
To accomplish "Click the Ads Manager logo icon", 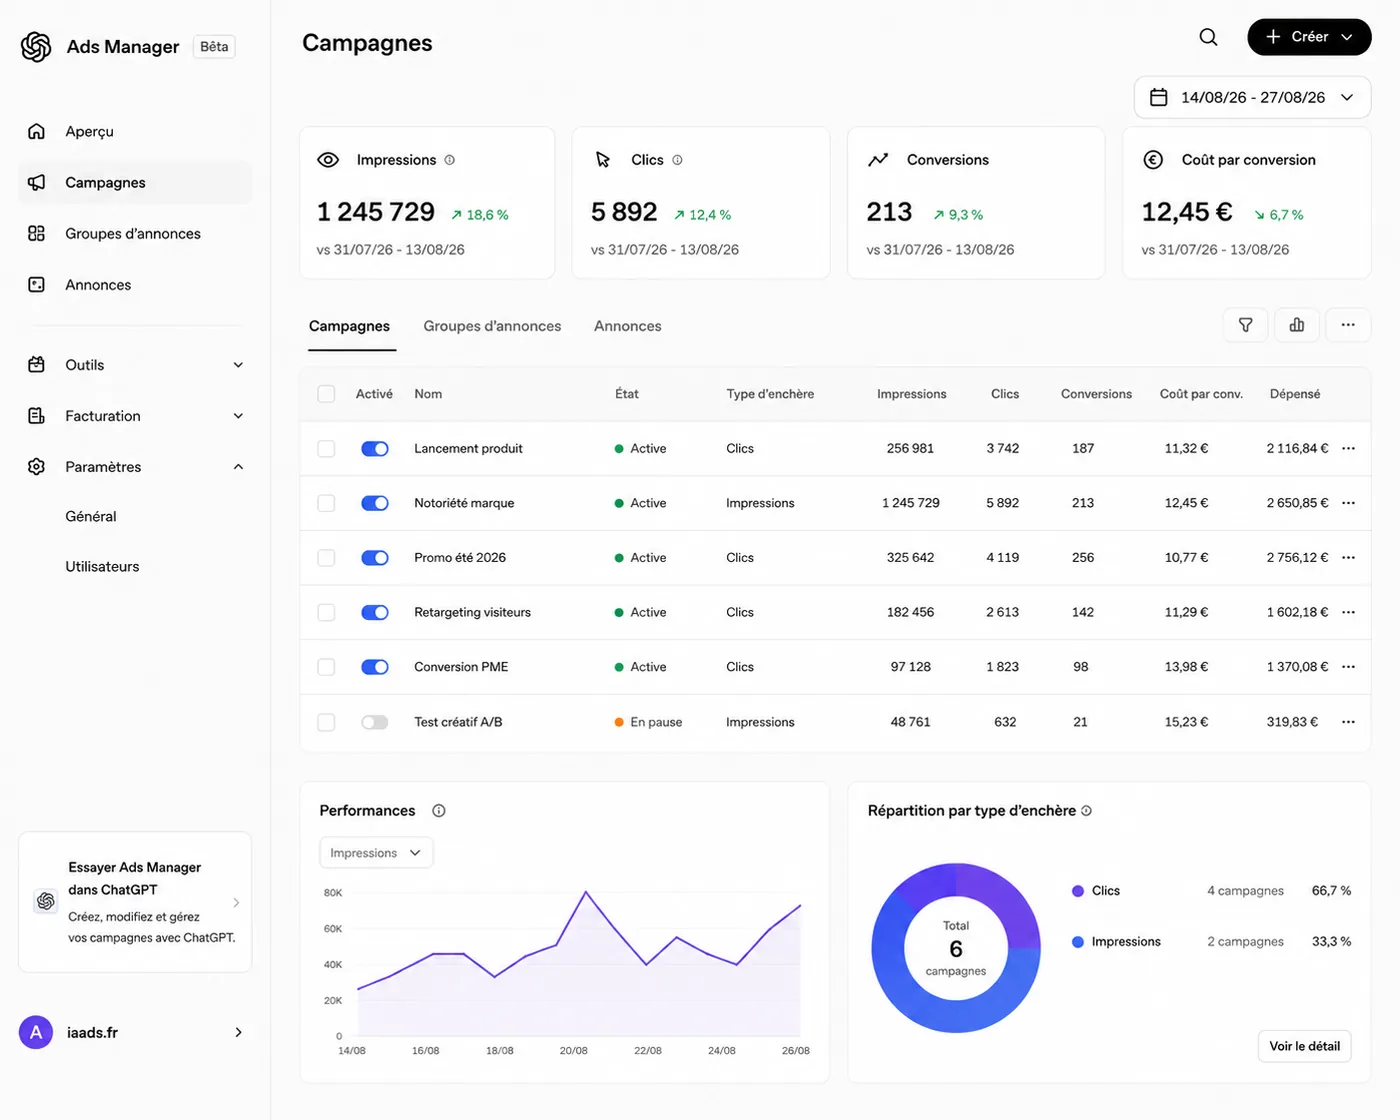I will click(36, 47).
